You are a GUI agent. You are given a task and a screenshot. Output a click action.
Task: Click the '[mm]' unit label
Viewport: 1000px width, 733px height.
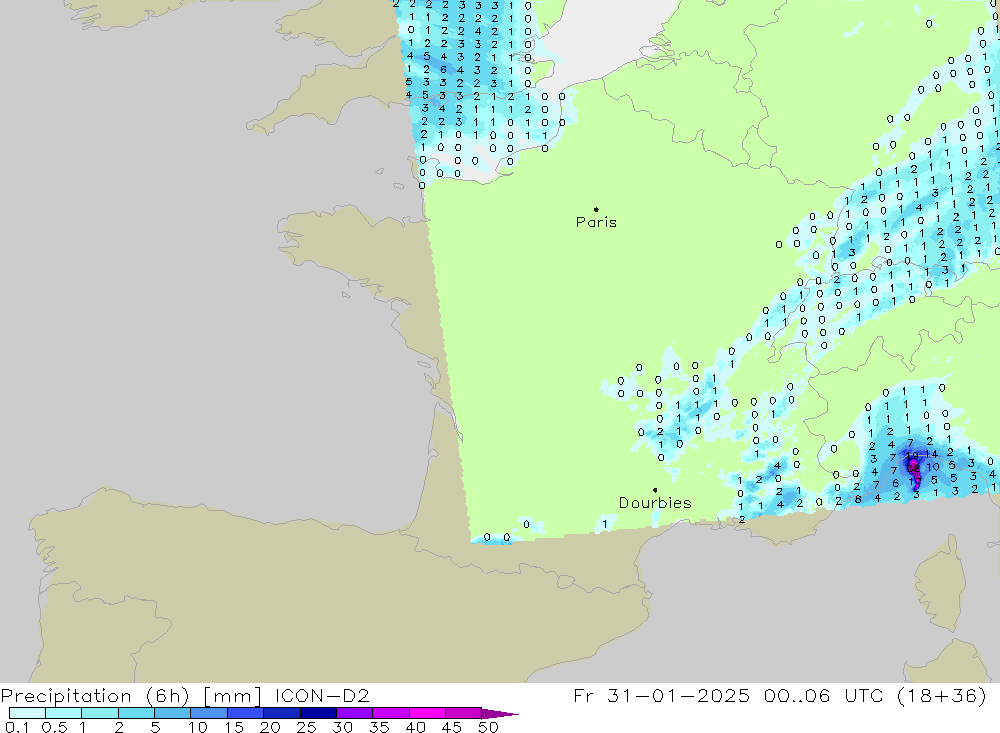pos(232,695)
